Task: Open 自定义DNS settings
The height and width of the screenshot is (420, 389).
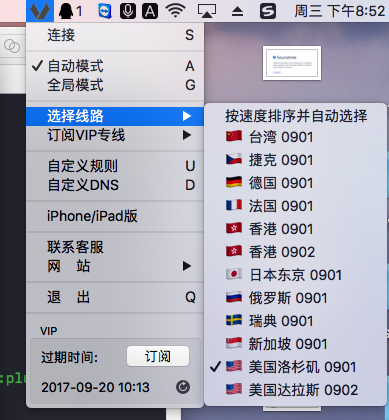Action: [115, 185]
